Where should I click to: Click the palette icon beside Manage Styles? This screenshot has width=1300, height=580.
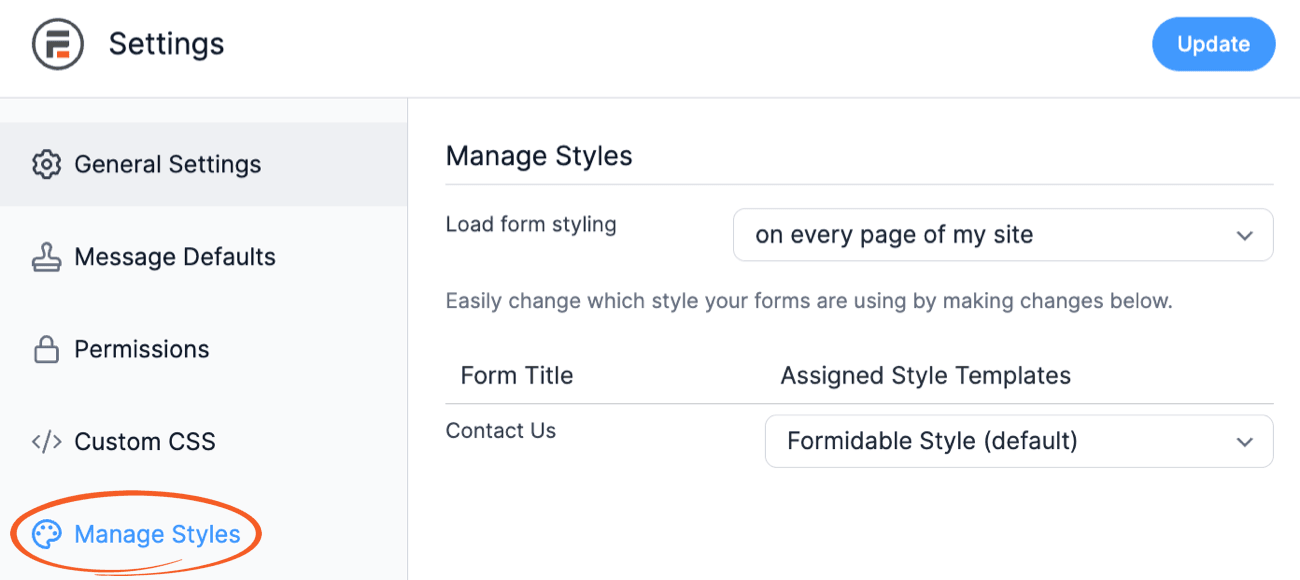(46, 534)
